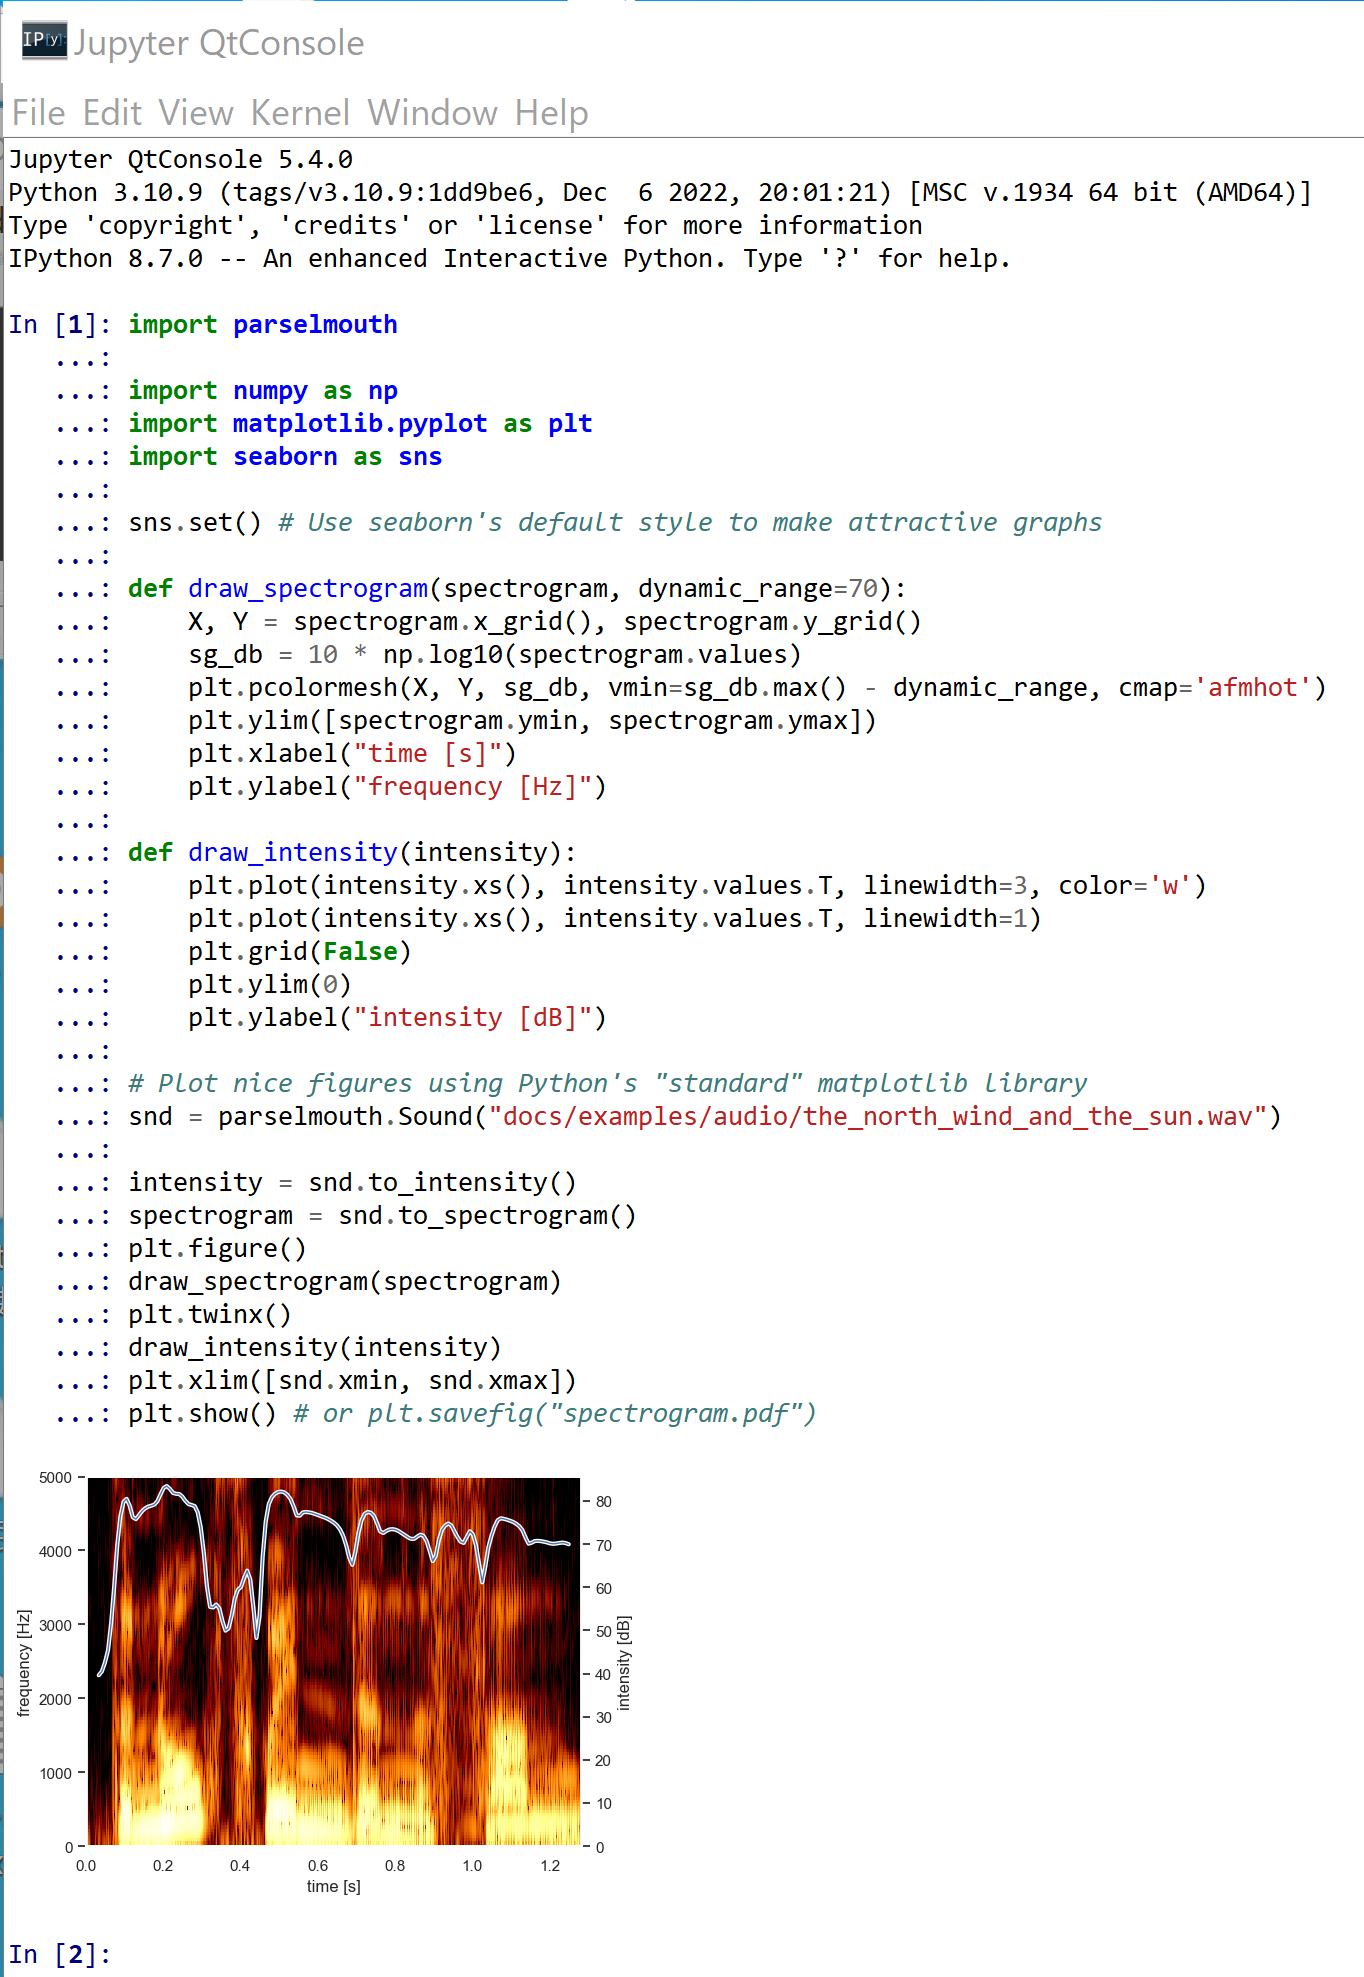1364x1977 pixels.
Task: Click 'spectrogram = snd.to_spectrogram()' line
Action: click(x=382, y=1216)
